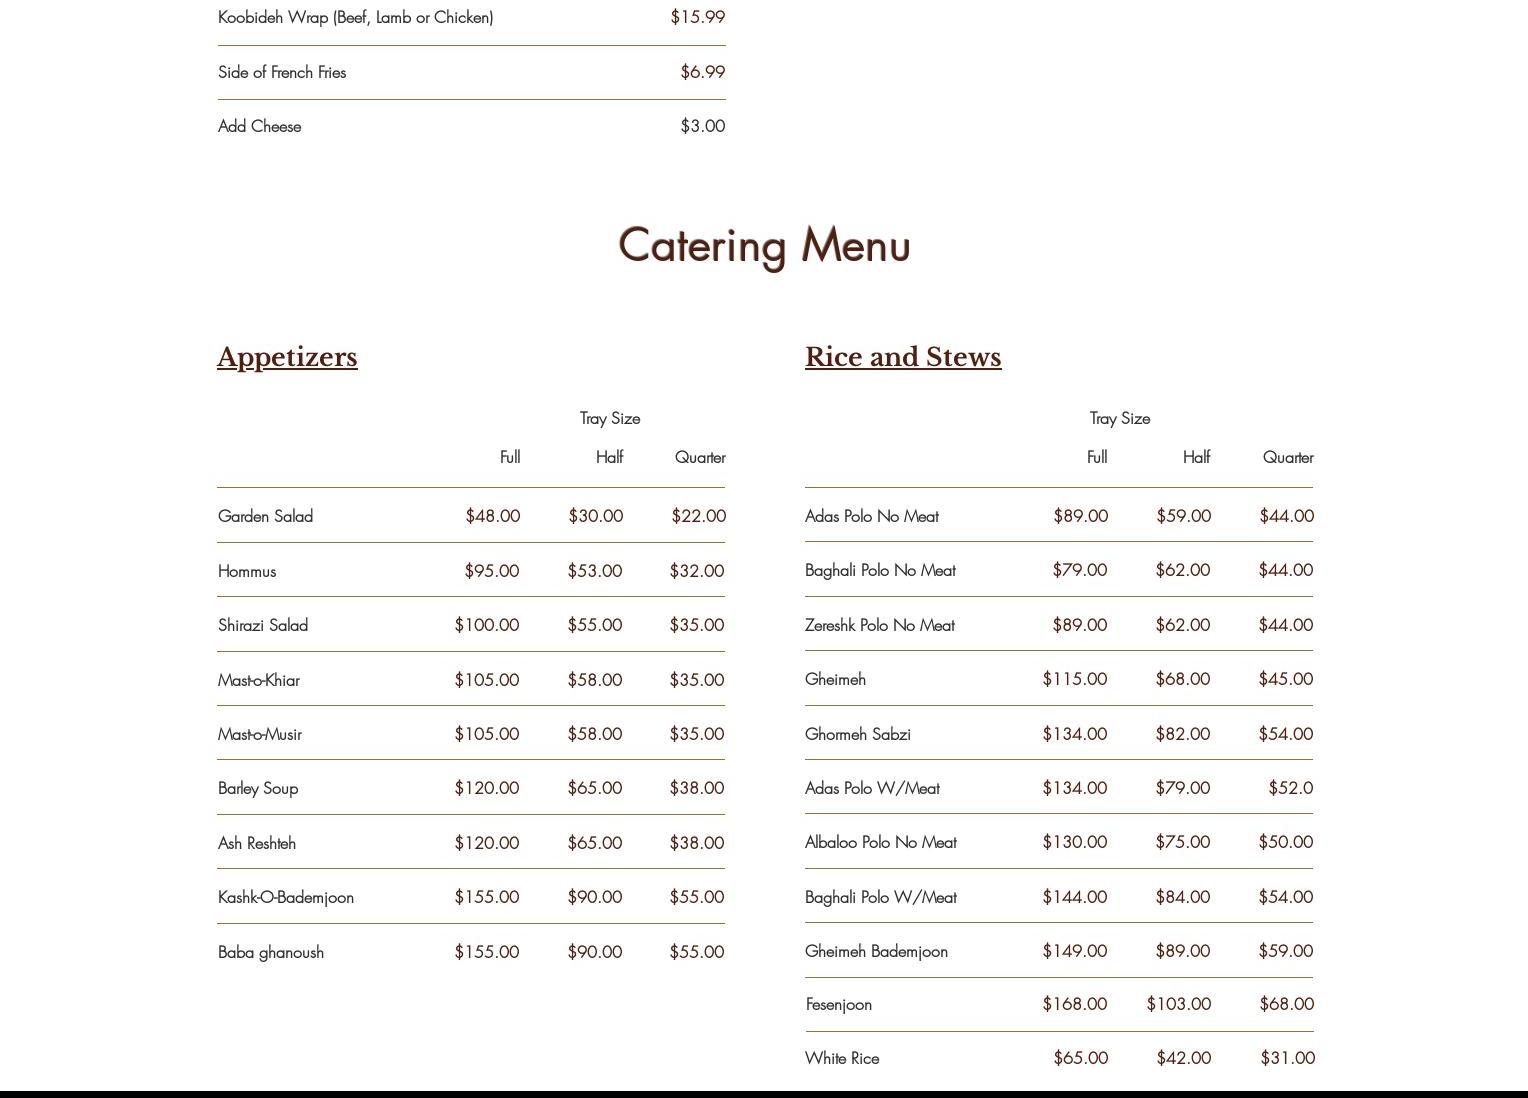Click Tray Size label under Appetizers
Viewport: 1528px width, 1098px height.
pyautogui.click(x=610, y=418)
